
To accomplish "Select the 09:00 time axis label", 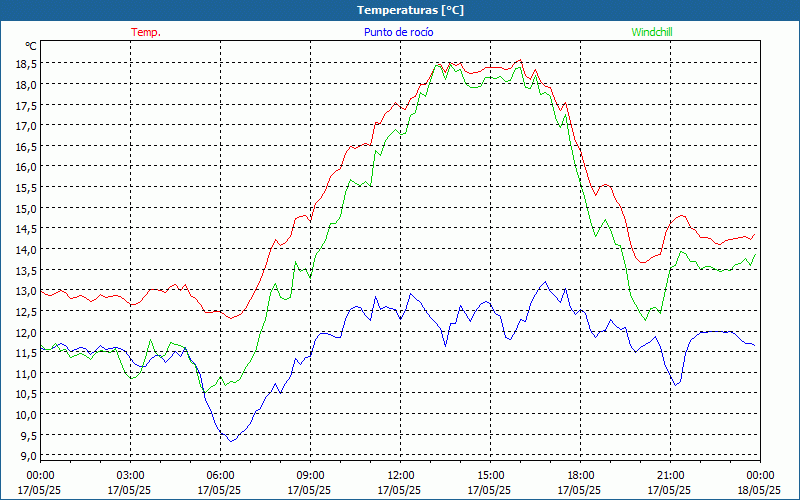I will [310, 475].
